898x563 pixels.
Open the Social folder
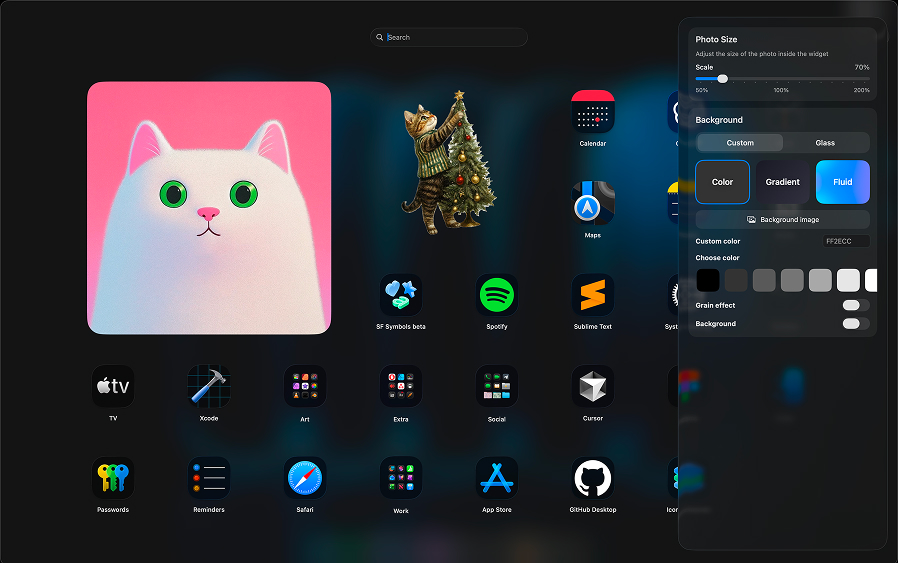[x=497, y=387]
